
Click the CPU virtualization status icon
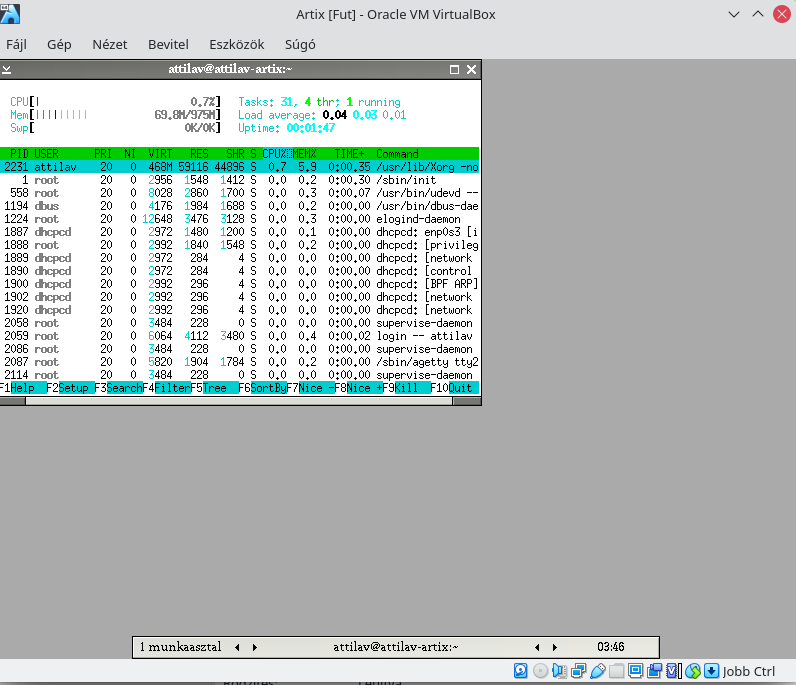pos(673,671)
